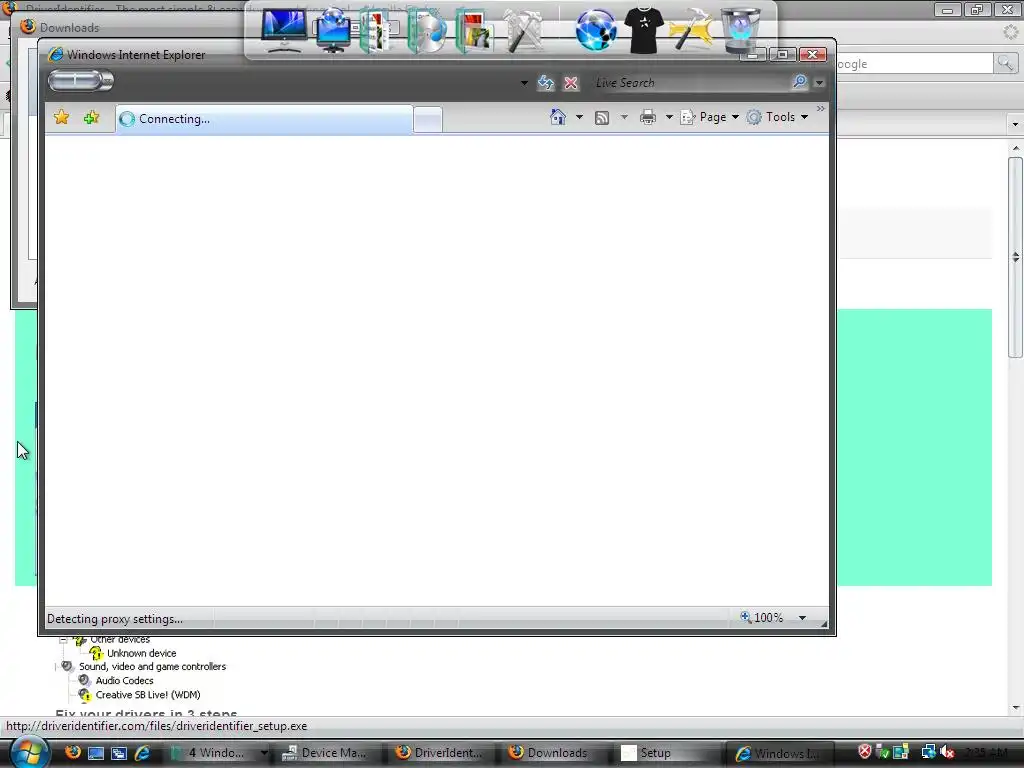1024x768 pixels.
Task: Open the hammer and star dock settings icon
Action: click(692, 30)
